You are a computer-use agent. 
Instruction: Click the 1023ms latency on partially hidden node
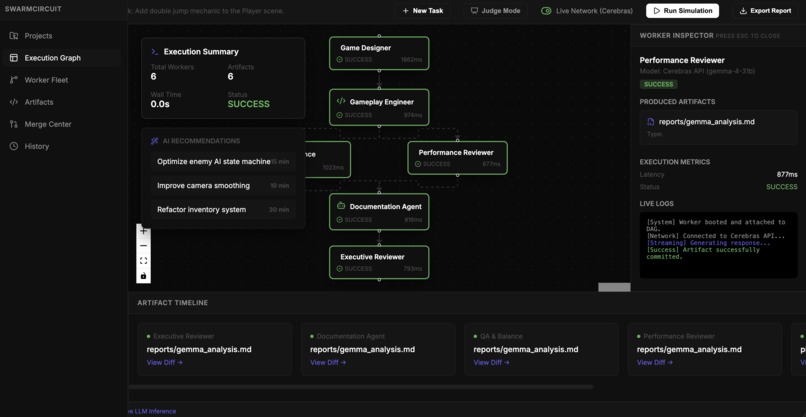point(333,167)
